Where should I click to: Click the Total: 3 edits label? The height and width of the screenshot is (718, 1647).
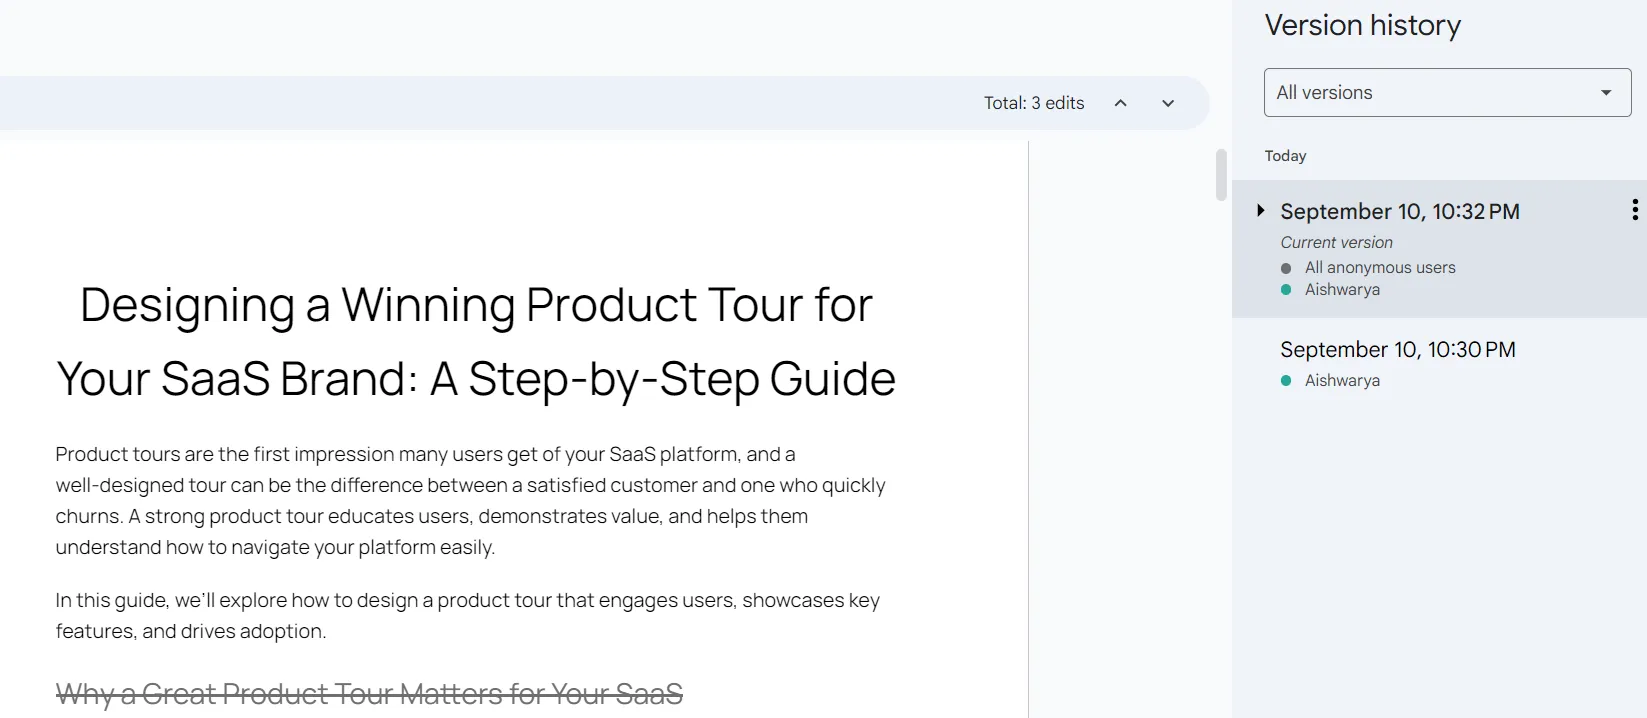pyautogui.click(x=1033, y=103)
